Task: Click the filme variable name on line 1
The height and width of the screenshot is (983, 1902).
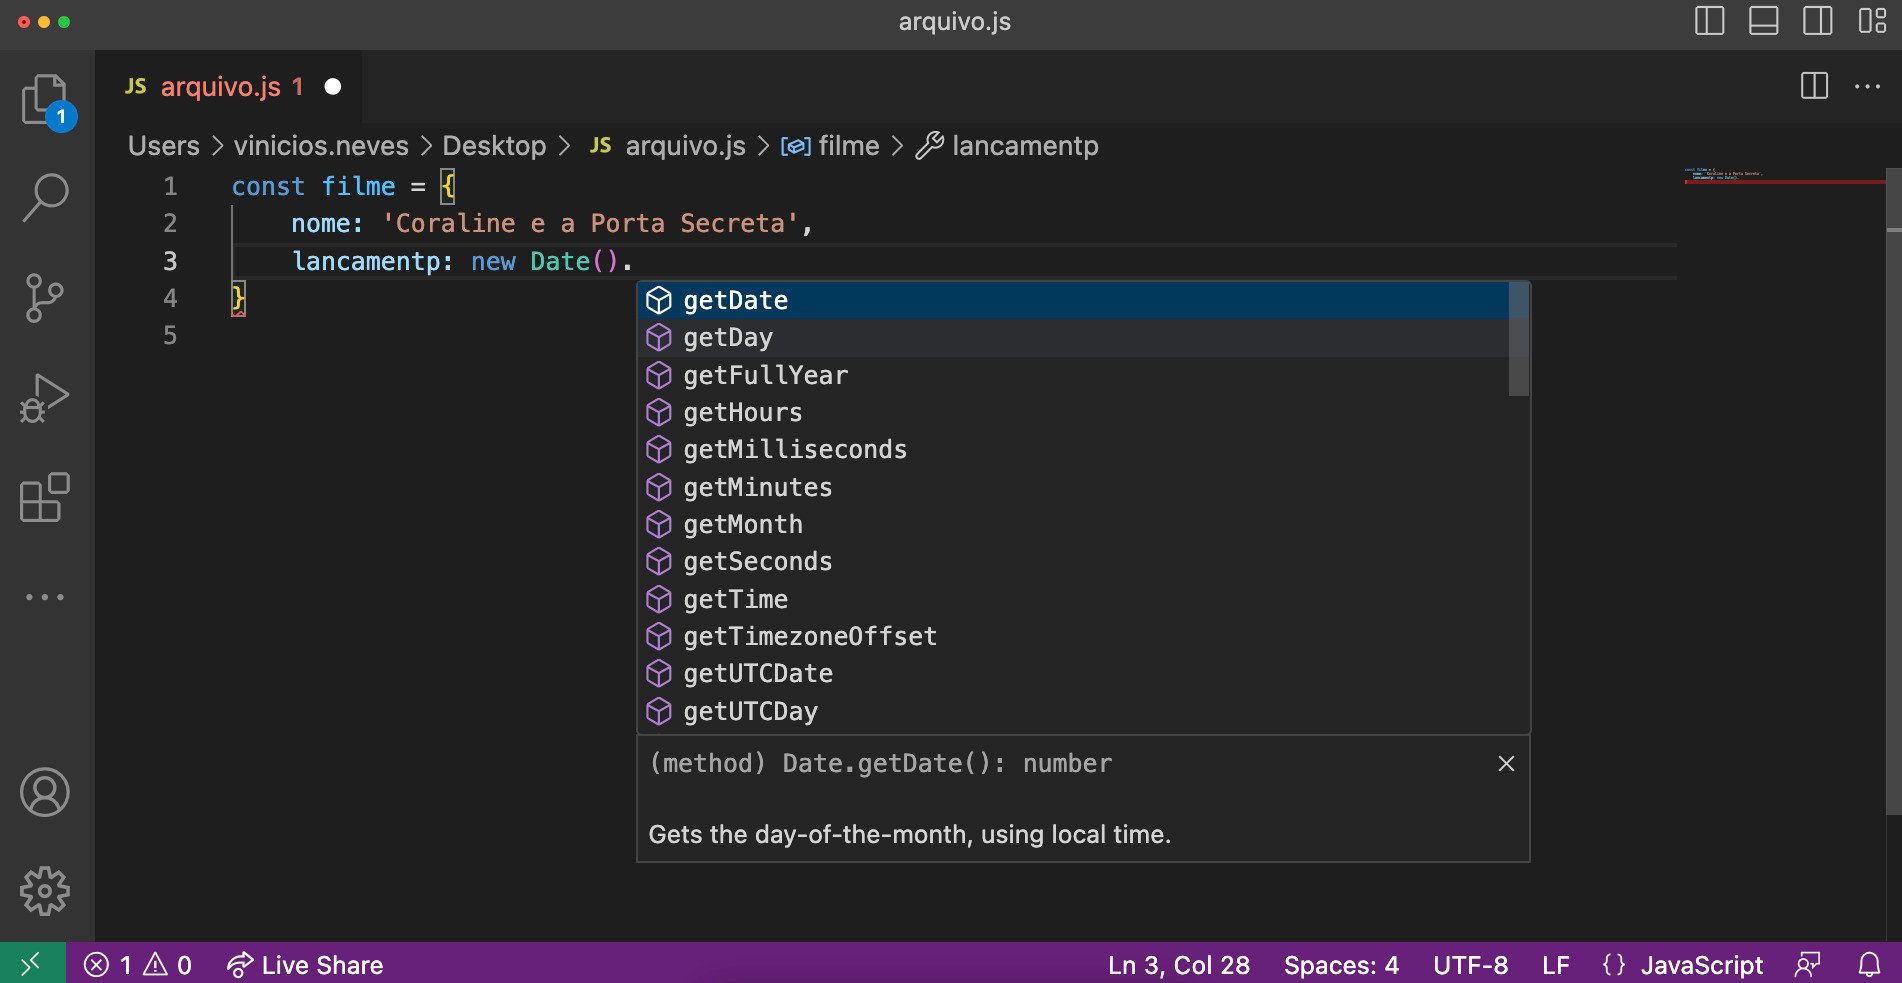Action: 358,187
